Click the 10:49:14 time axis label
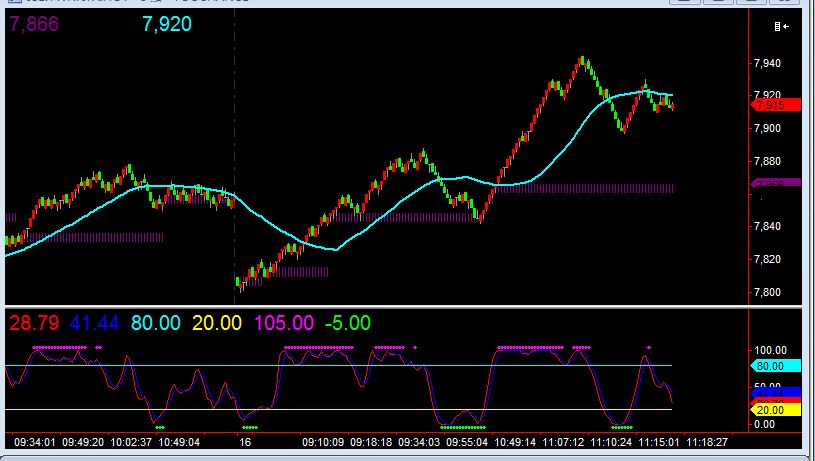This screenshot has height=461, width=815. (x=515, y=442)
